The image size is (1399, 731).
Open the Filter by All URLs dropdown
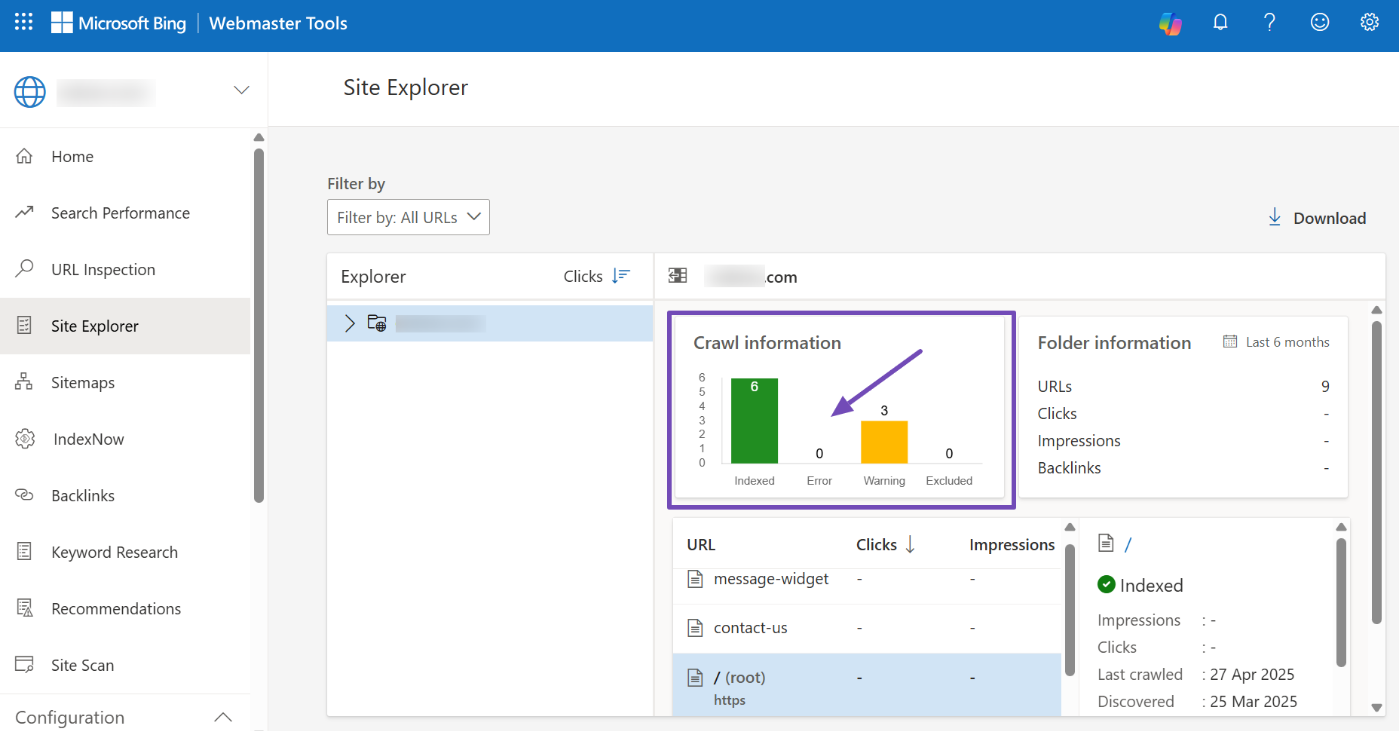408,217
